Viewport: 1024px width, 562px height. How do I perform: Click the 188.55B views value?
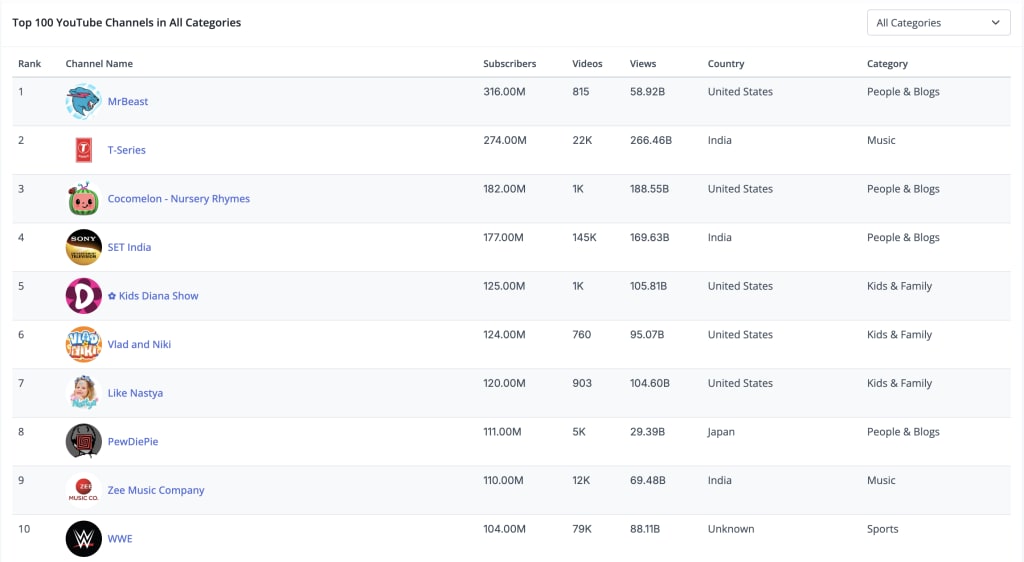(x=649, y=189)
